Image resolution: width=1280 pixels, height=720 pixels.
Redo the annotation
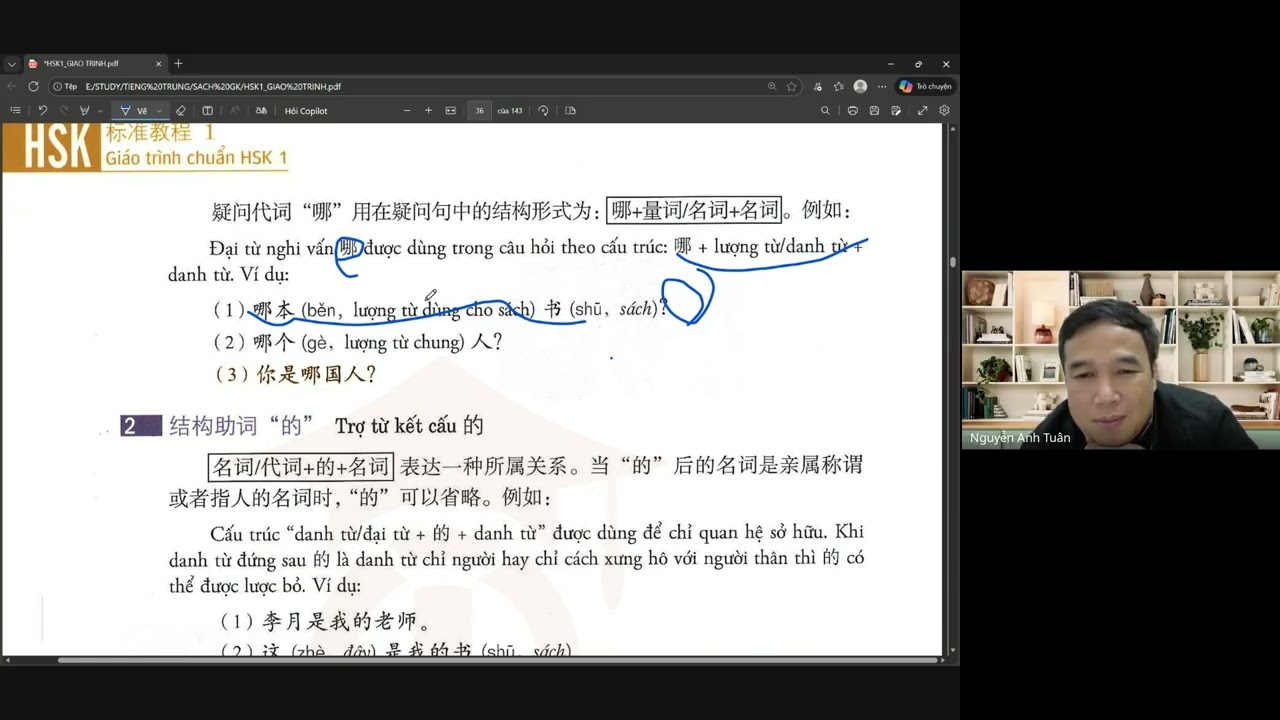pos(64,110)
